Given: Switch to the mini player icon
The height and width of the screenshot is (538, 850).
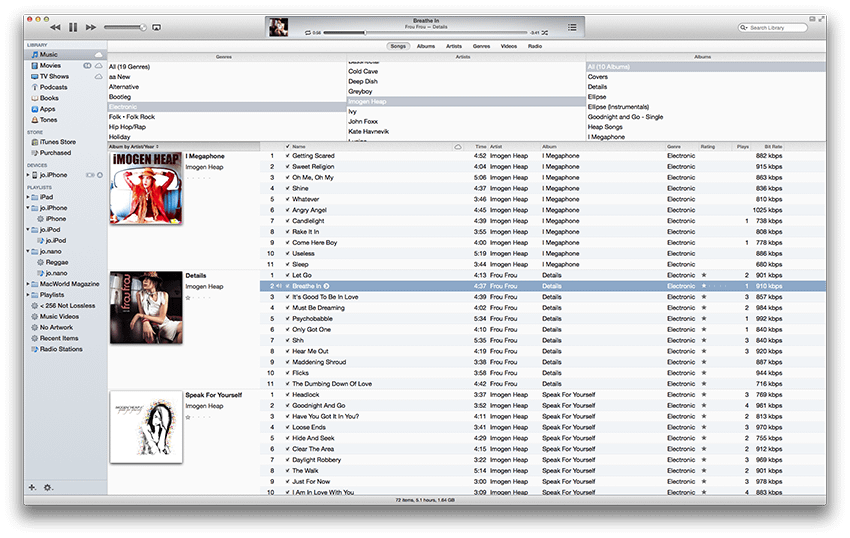Looking at the screenshot, I should coord(812,19).
